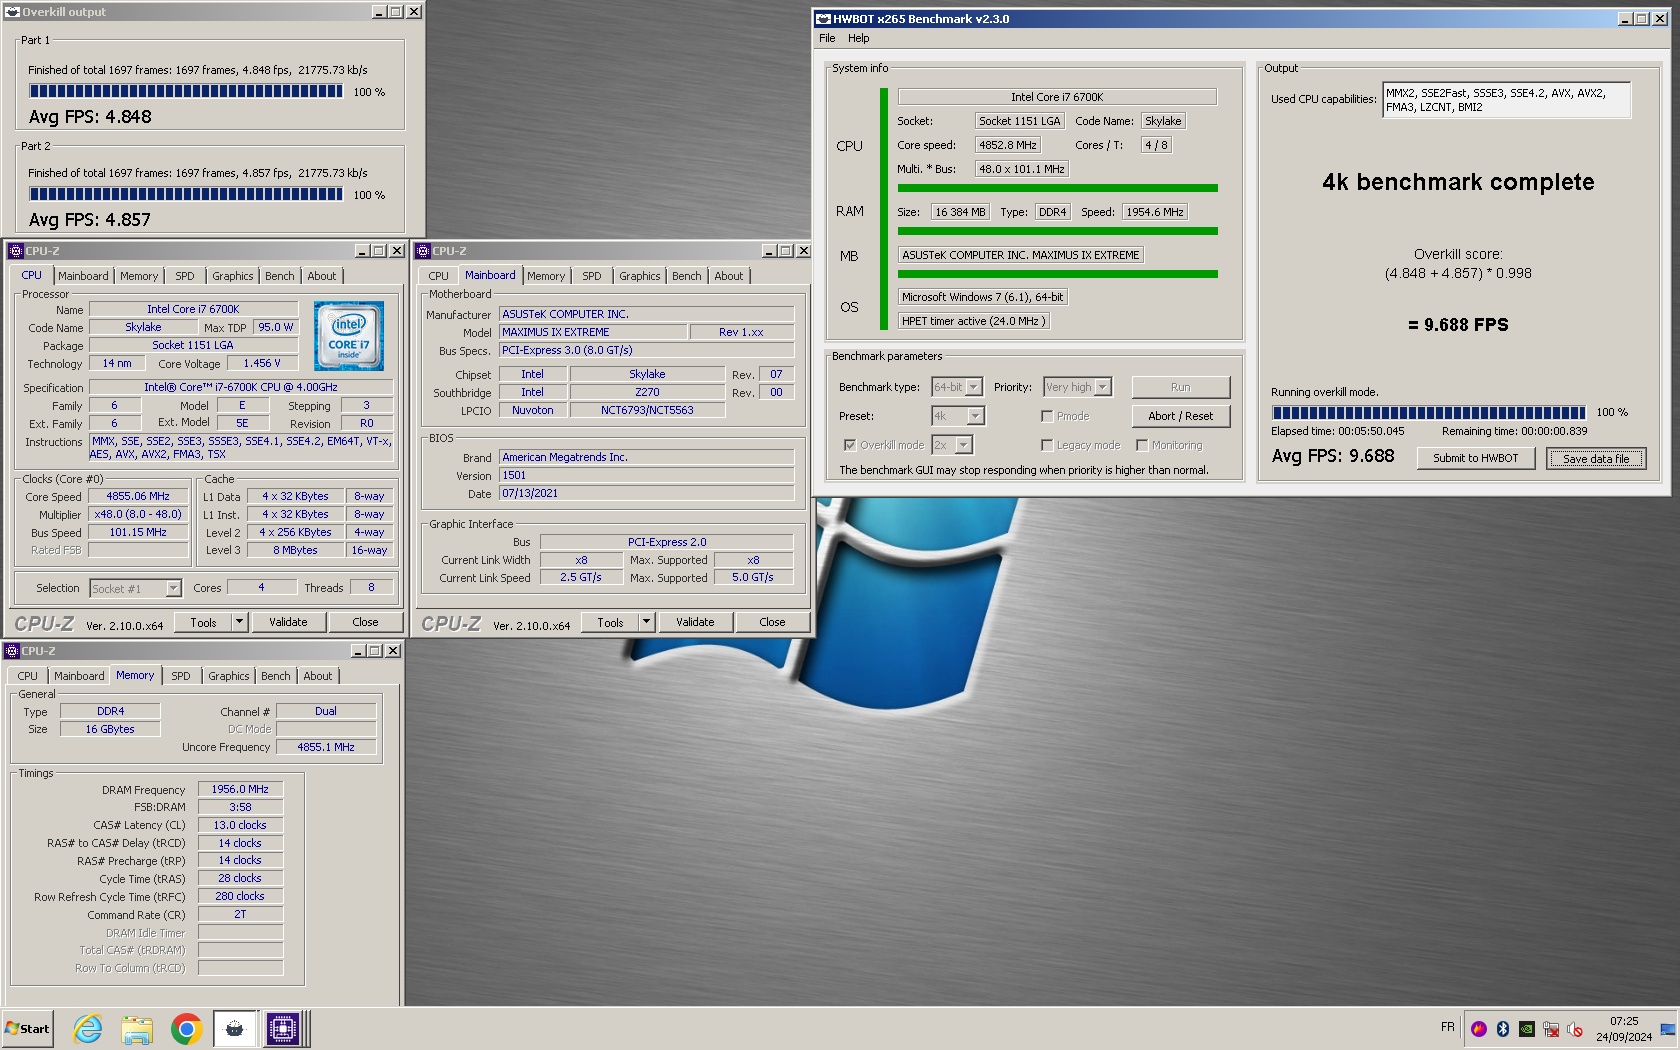Click the Avg FPS: 9.688 result text
The height and width of the screenshot is (1050, 1680).
click(x=1333, y=456)
